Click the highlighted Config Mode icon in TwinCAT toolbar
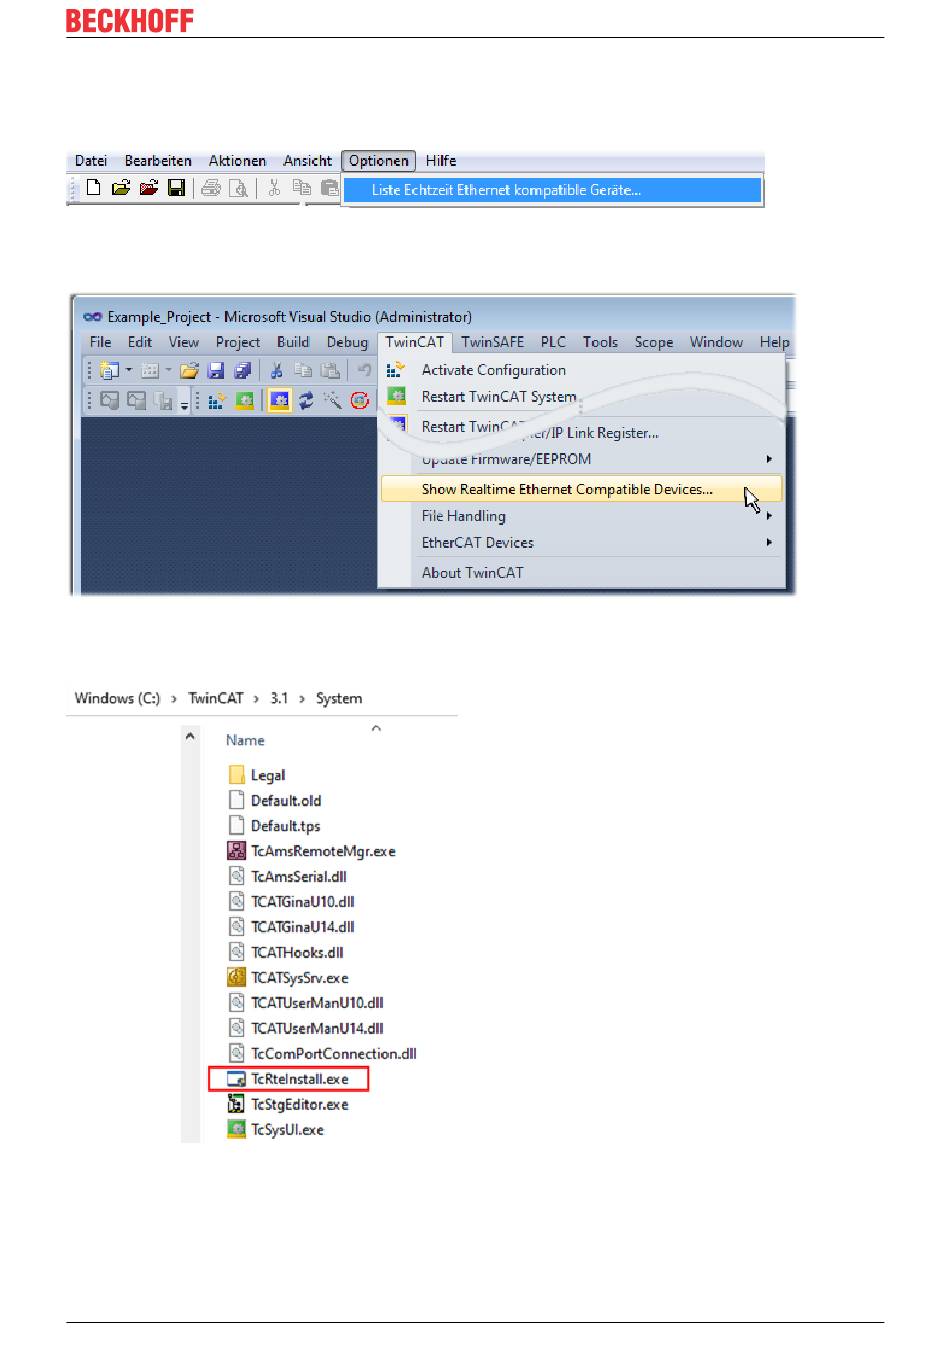The height and width of the screenshot is (1369, 950). pyautogui.click(x=279, y=401)
